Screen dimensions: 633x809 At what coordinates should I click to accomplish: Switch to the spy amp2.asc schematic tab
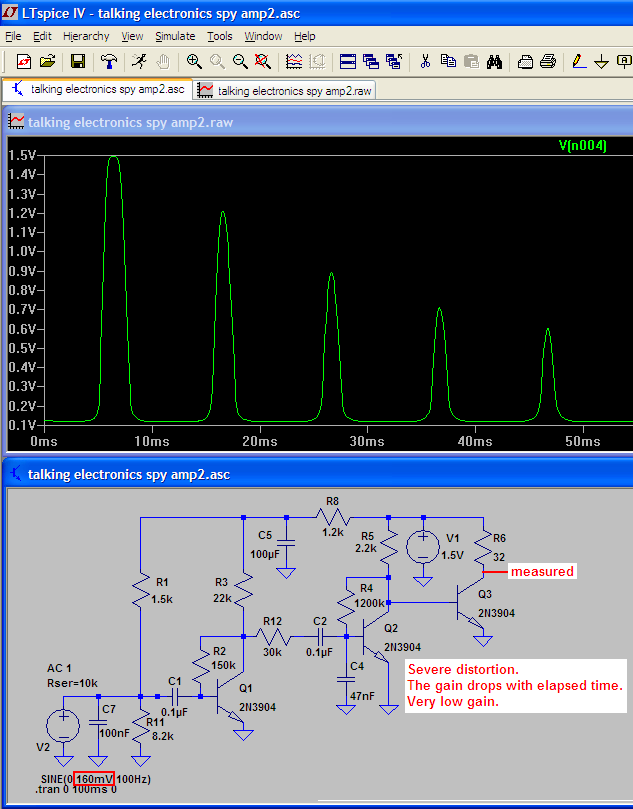coord(98,89)
